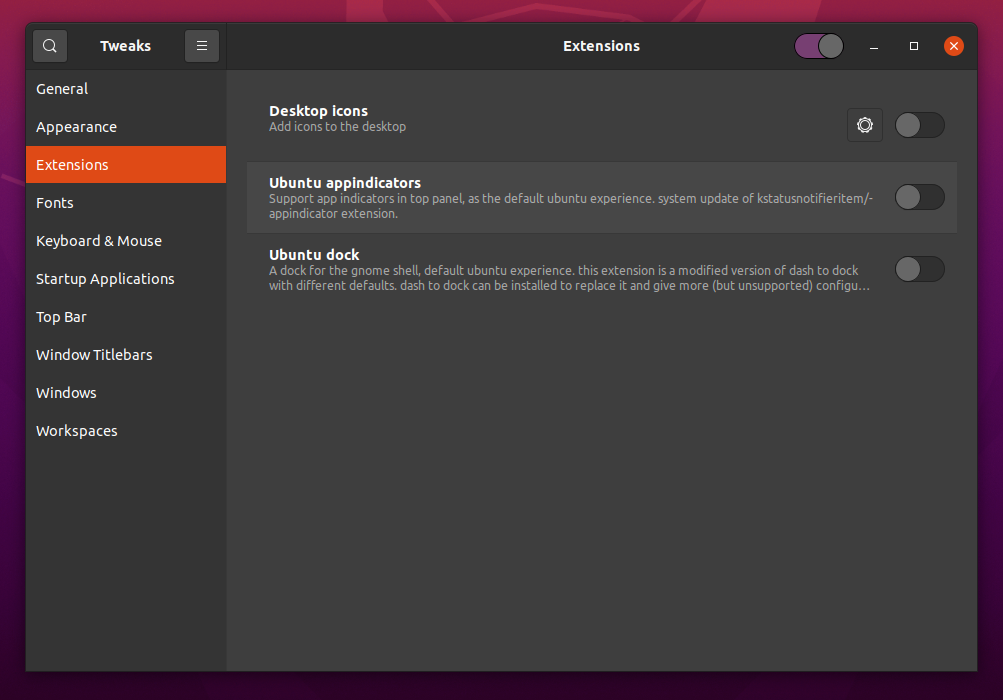Enable the Desktop icons extension switch
The height and width of the screenshot is (700, 1003).
tap(919, 125)
